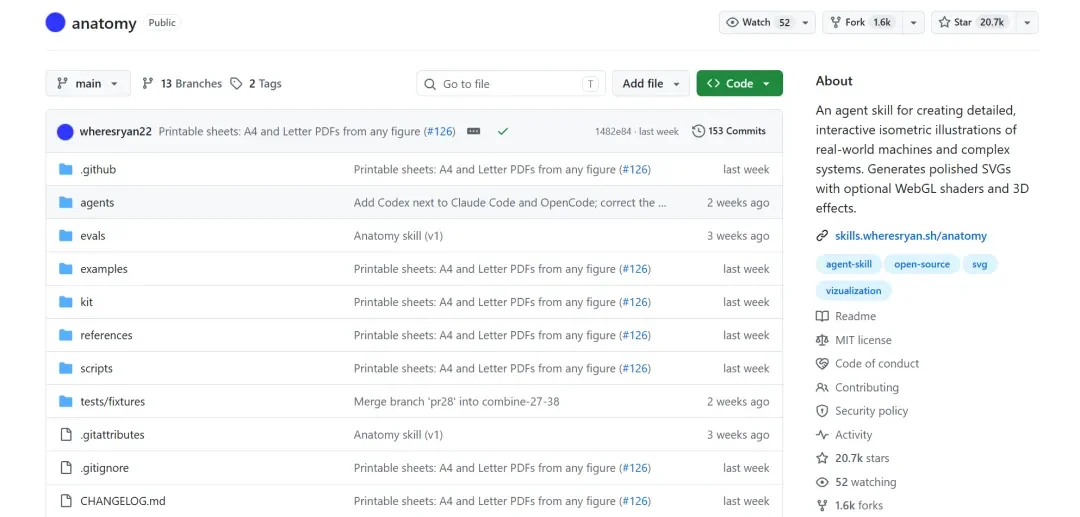Image resolution: width=1080 pixels, height=517 pixels.
Task: Expand the Star lists dropdown arrow
Action: coord(1027,23)
